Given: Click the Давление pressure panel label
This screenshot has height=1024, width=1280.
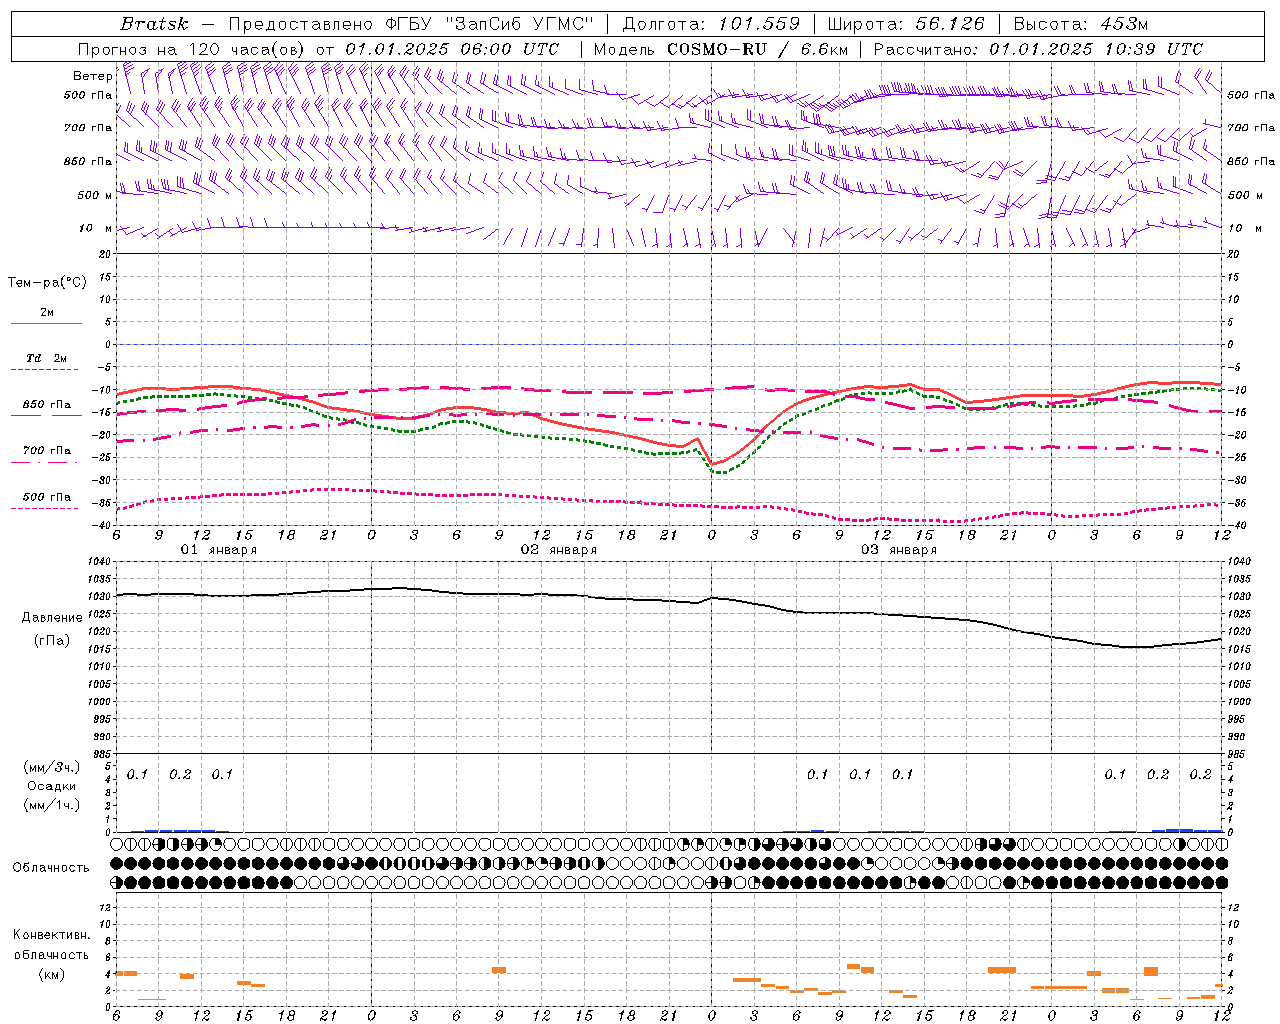Looking at the screenshot, I should point(52,618).
